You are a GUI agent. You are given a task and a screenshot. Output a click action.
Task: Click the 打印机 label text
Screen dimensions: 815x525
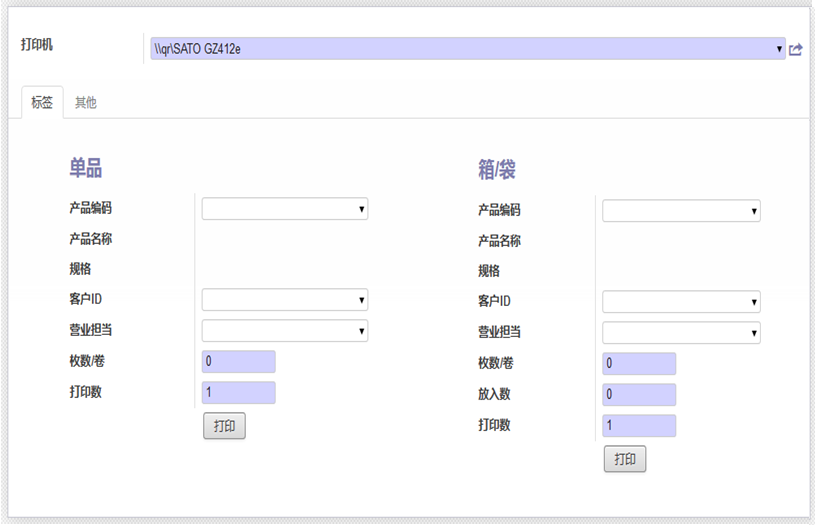tap(37, 45)
